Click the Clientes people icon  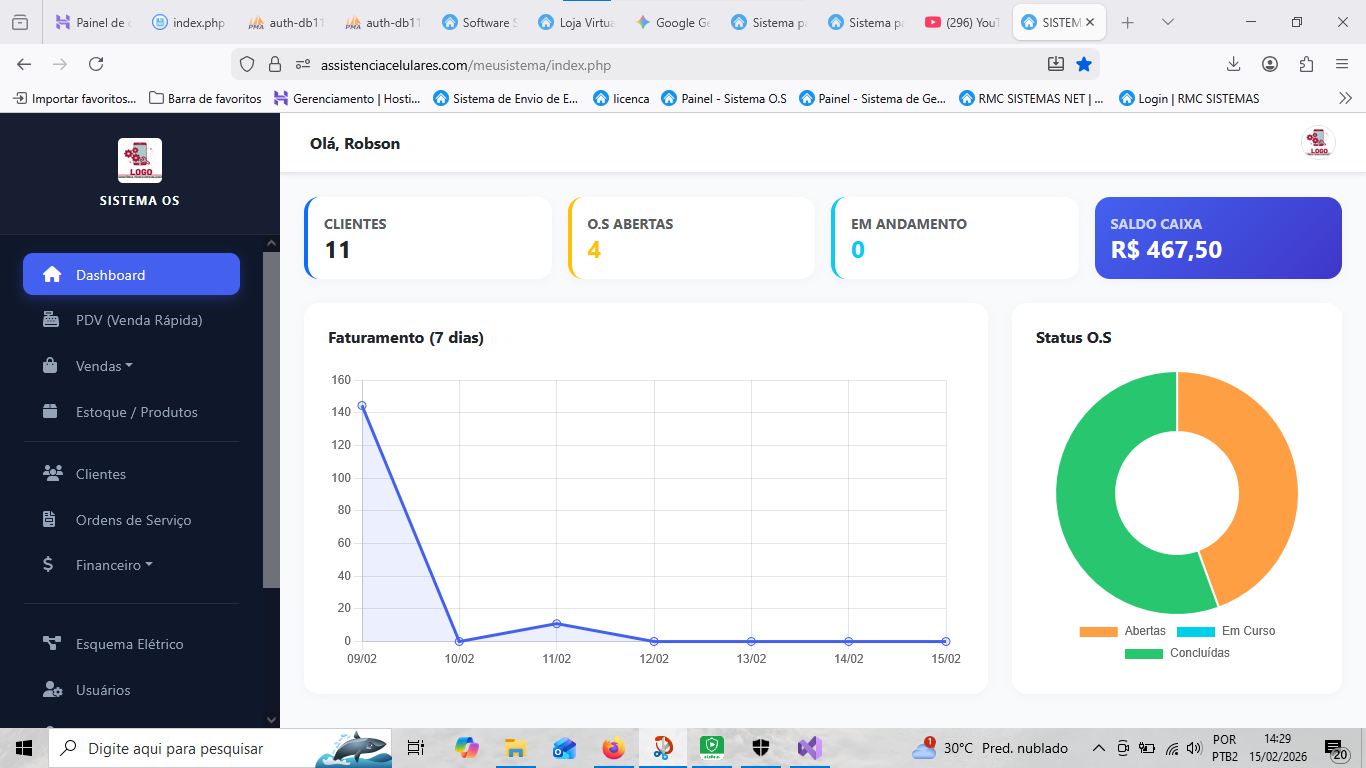[52, 474]
